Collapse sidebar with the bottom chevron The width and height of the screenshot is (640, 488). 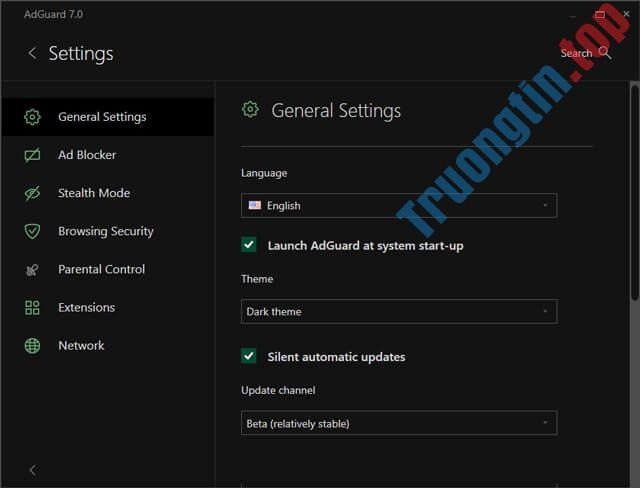pos(33,470)
